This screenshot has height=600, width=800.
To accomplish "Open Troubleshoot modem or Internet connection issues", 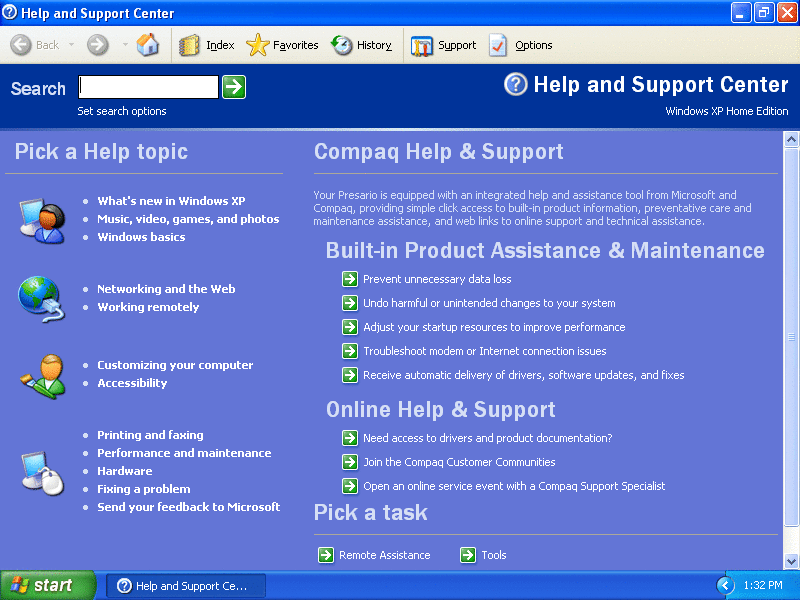I will point(485,351).
